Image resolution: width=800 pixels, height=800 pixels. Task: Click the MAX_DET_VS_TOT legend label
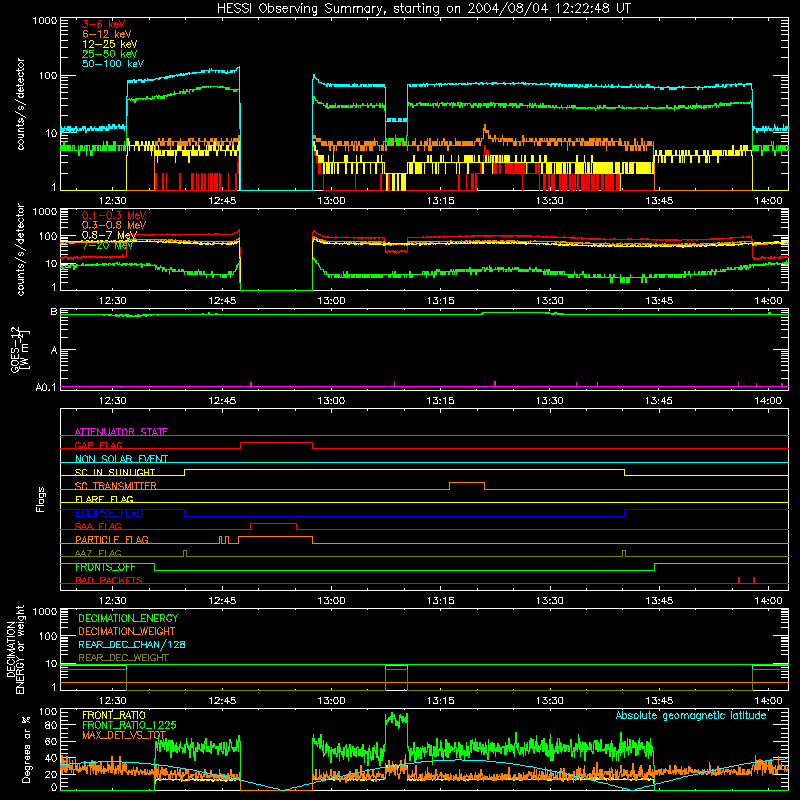124,735
